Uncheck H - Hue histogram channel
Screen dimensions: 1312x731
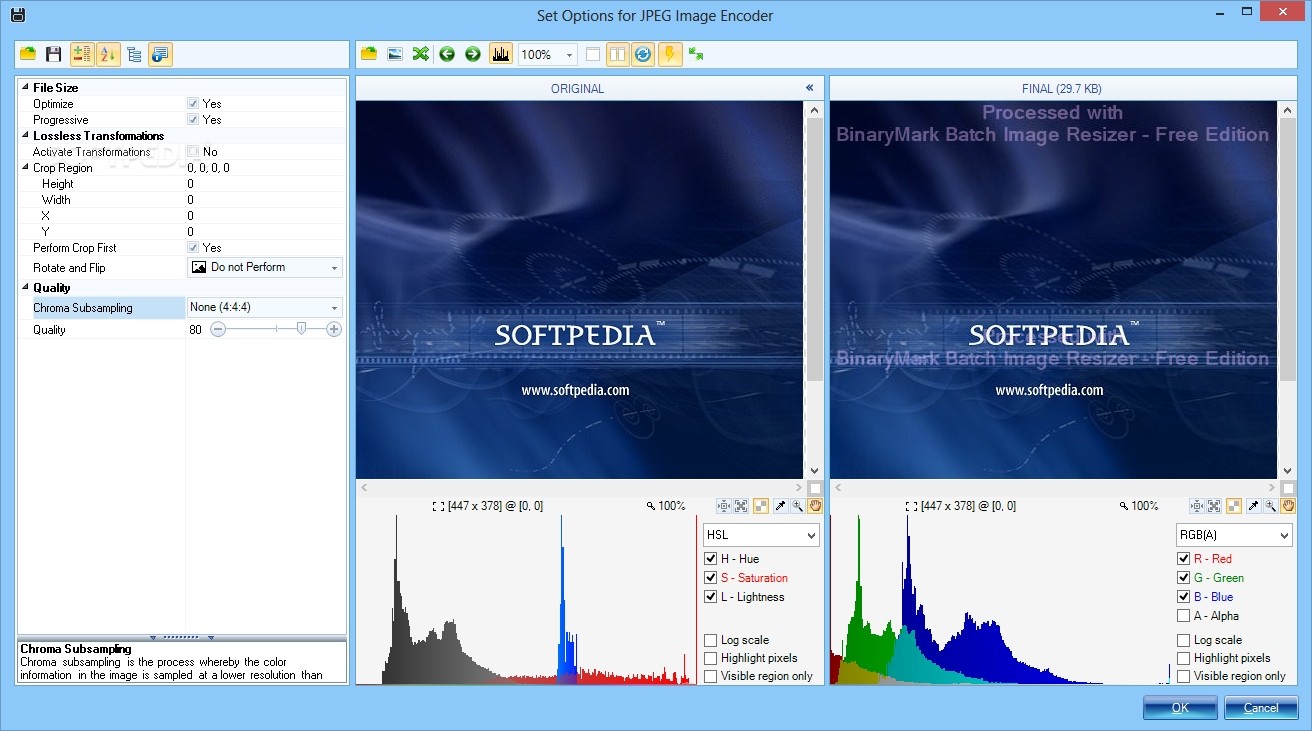[710, 559]
